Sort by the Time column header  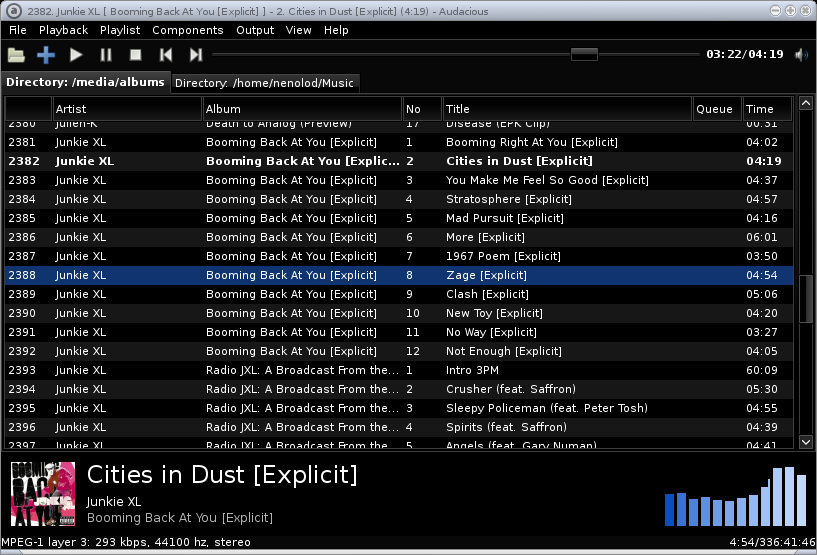(x=768, y=109)
